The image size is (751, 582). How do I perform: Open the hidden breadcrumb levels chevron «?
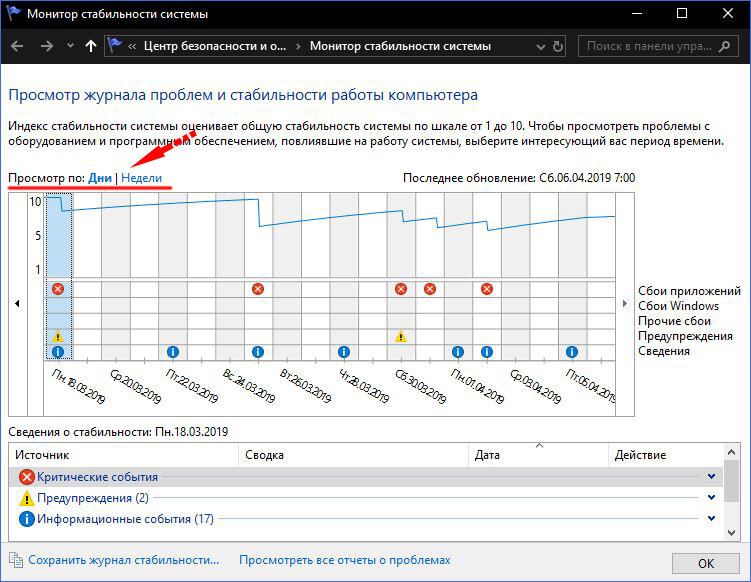pos(132,46)
